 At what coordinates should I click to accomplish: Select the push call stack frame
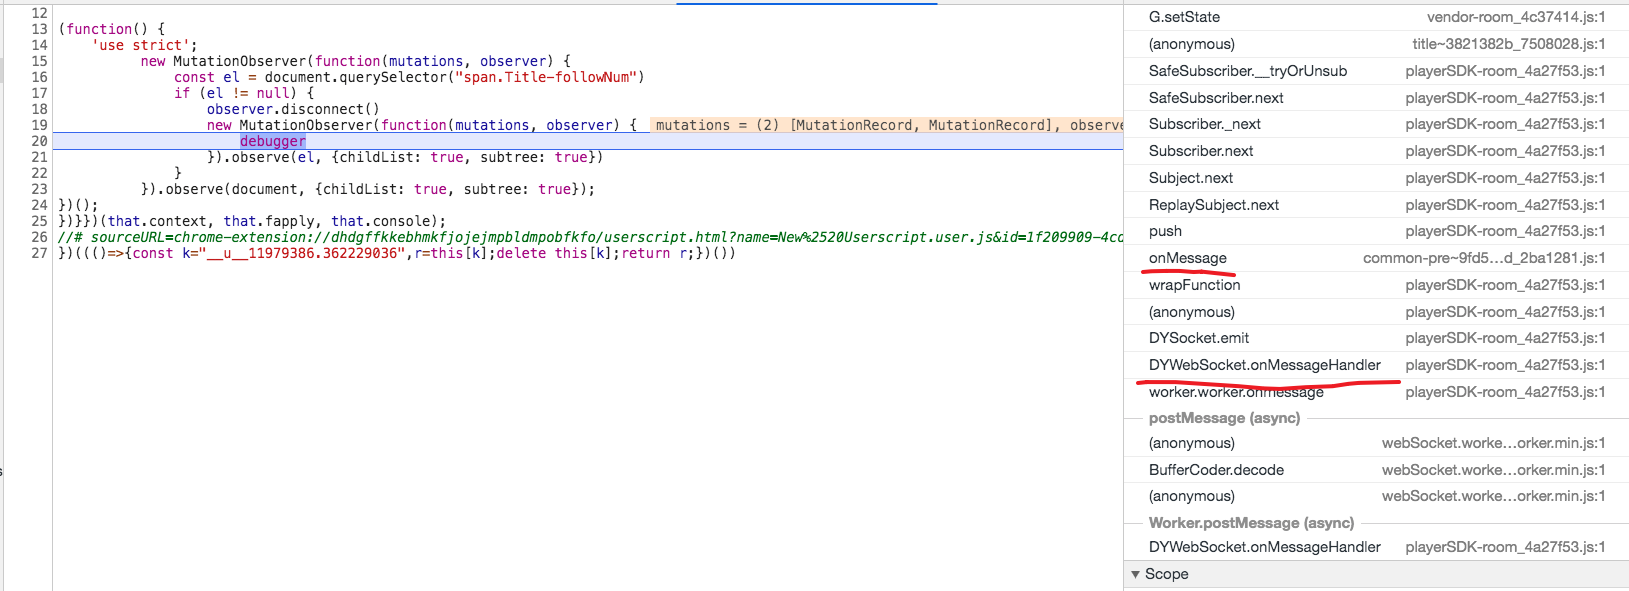click(1165, 231)
